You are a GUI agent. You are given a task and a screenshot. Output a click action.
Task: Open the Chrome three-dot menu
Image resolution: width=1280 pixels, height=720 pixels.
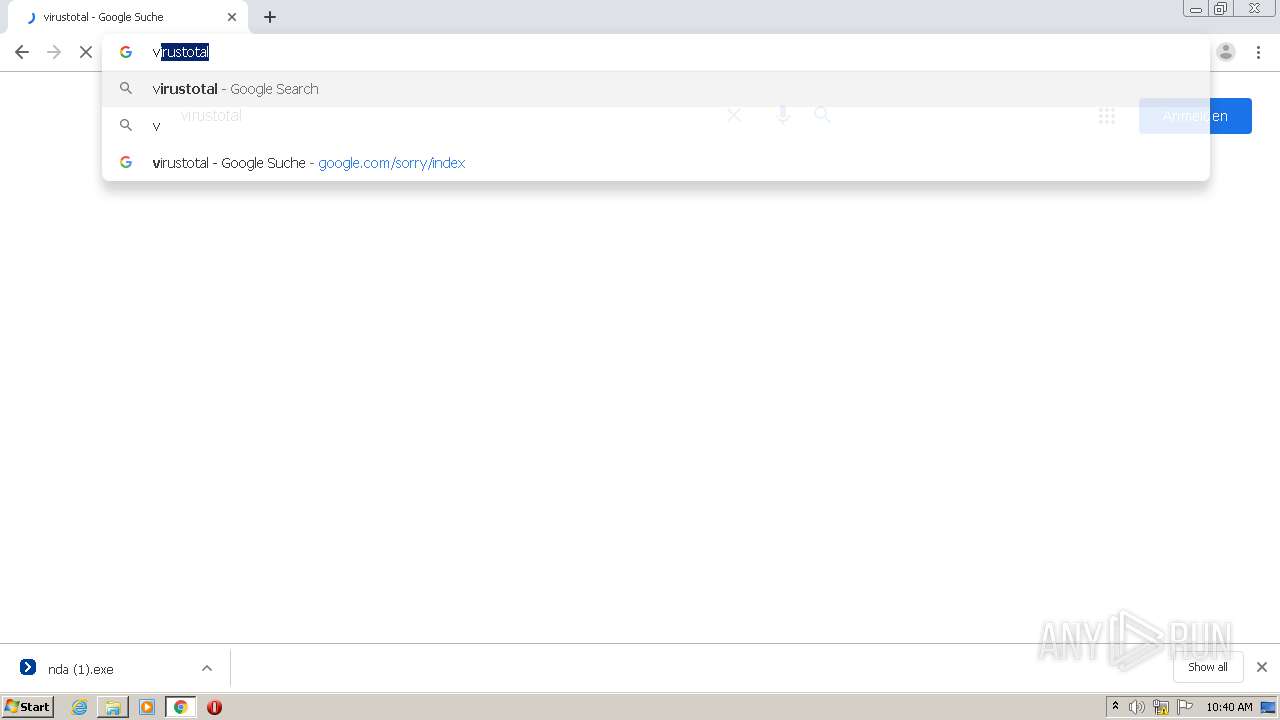pos(1258,52)
